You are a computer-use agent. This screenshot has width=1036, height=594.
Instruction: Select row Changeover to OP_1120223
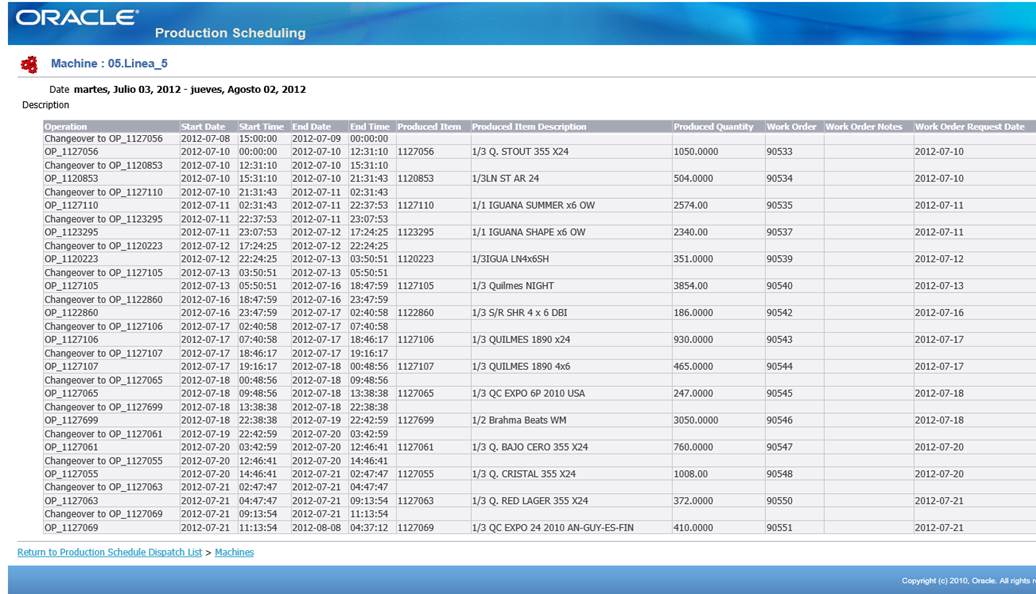tap(539, 246)
